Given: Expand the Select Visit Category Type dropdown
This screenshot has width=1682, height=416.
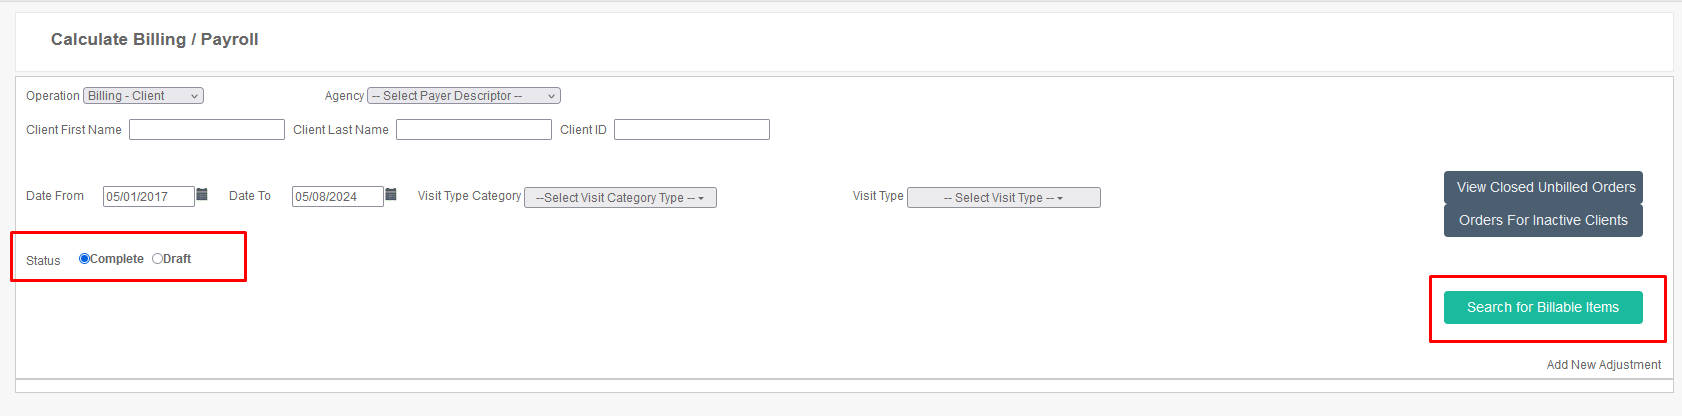Looking at the screenshot, I should click(x=620, y=198).
